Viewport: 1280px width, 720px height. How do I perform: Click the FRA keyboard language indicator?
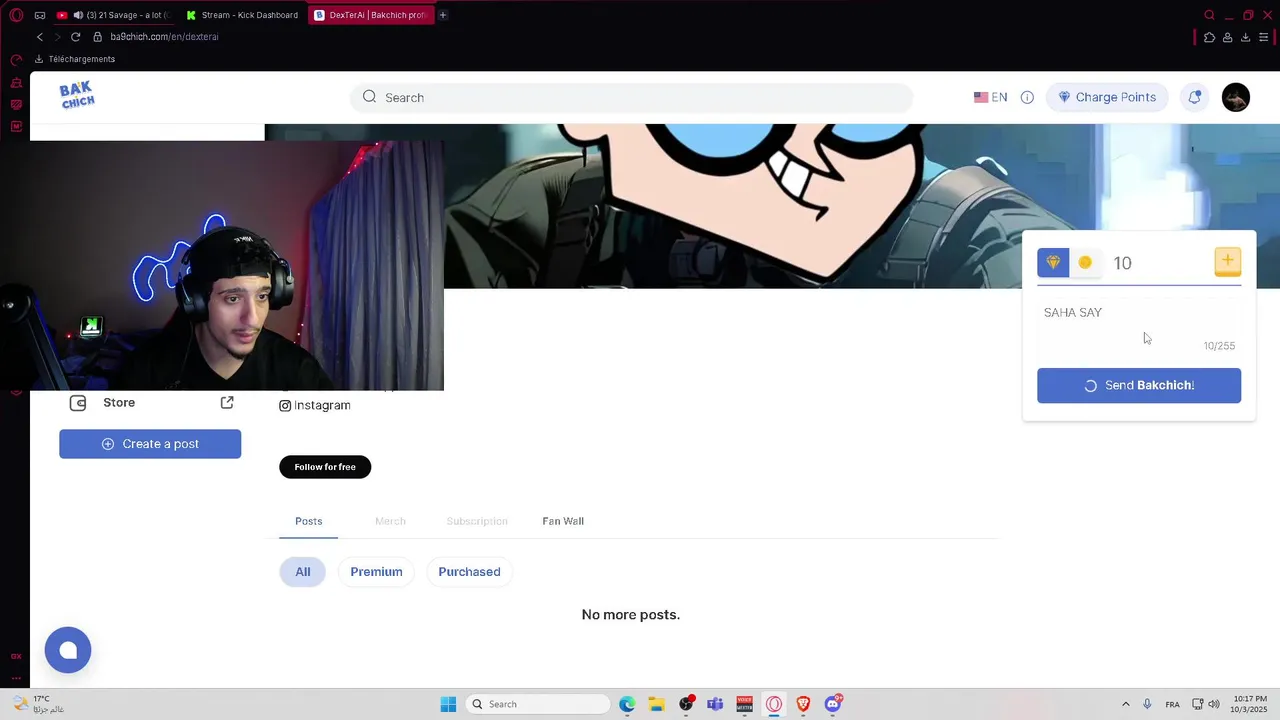(1172, 704)
